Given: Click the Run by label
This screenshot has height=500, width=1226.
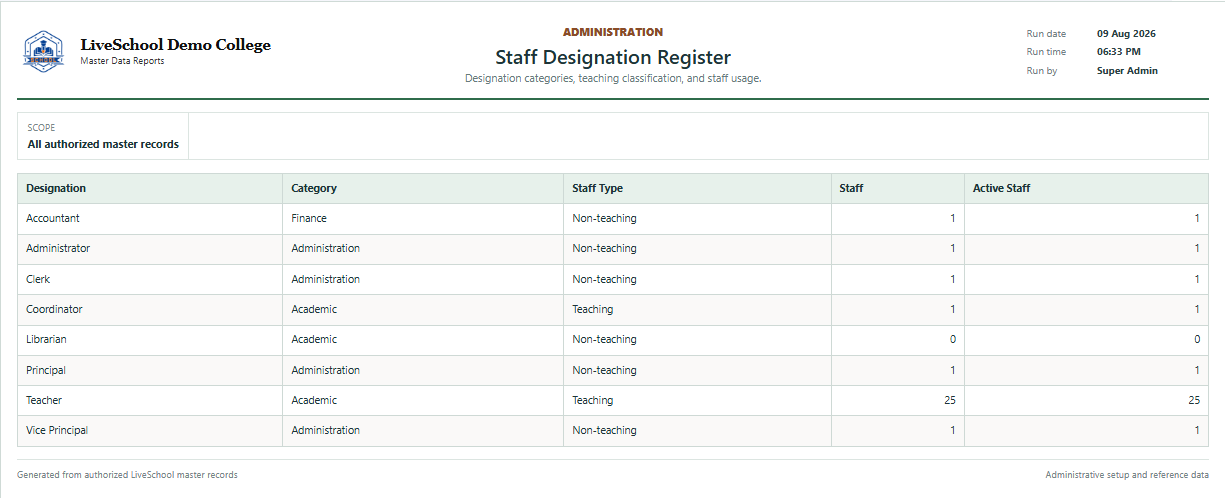Looking at the screenshot, I should tap(1041, 71).
